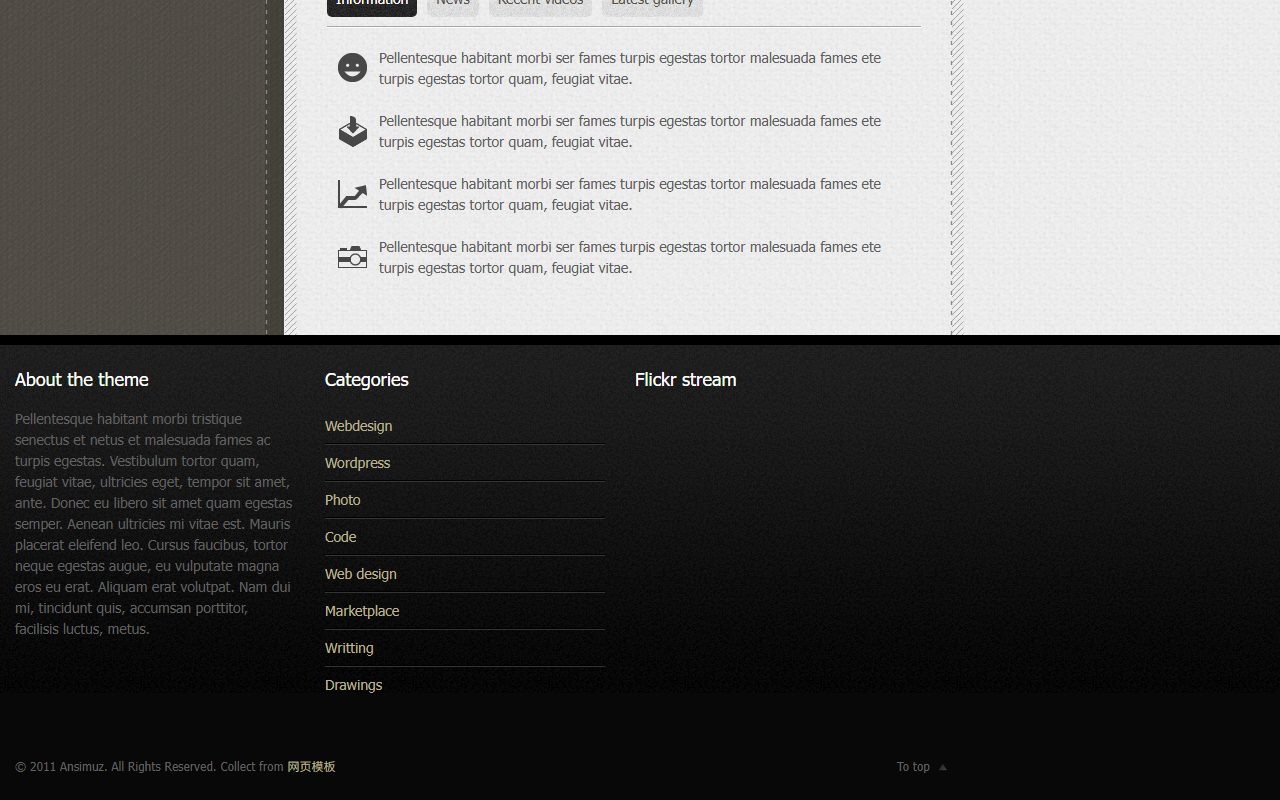The image size is (1280, 800).
Task: Click the rising chart arrow icon
Action: pos(352,194)
